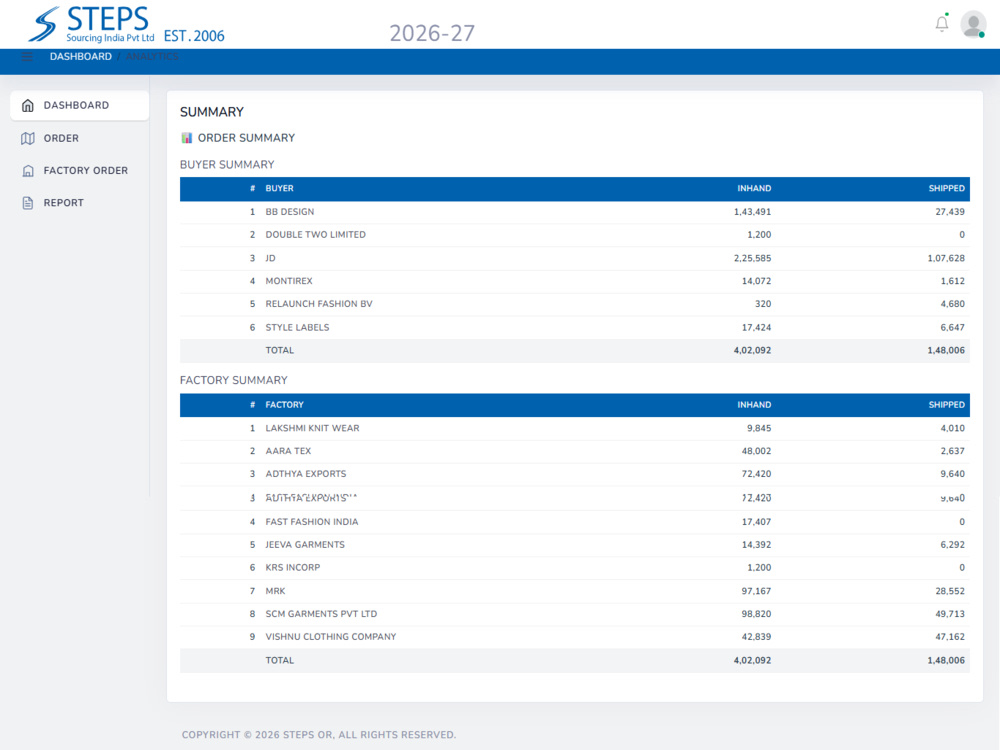Image resolution: width=1000 pixels, height=750 pixels.
Task: Select JEEVA GARMENTS factory
Action: (x=575, y=545)
